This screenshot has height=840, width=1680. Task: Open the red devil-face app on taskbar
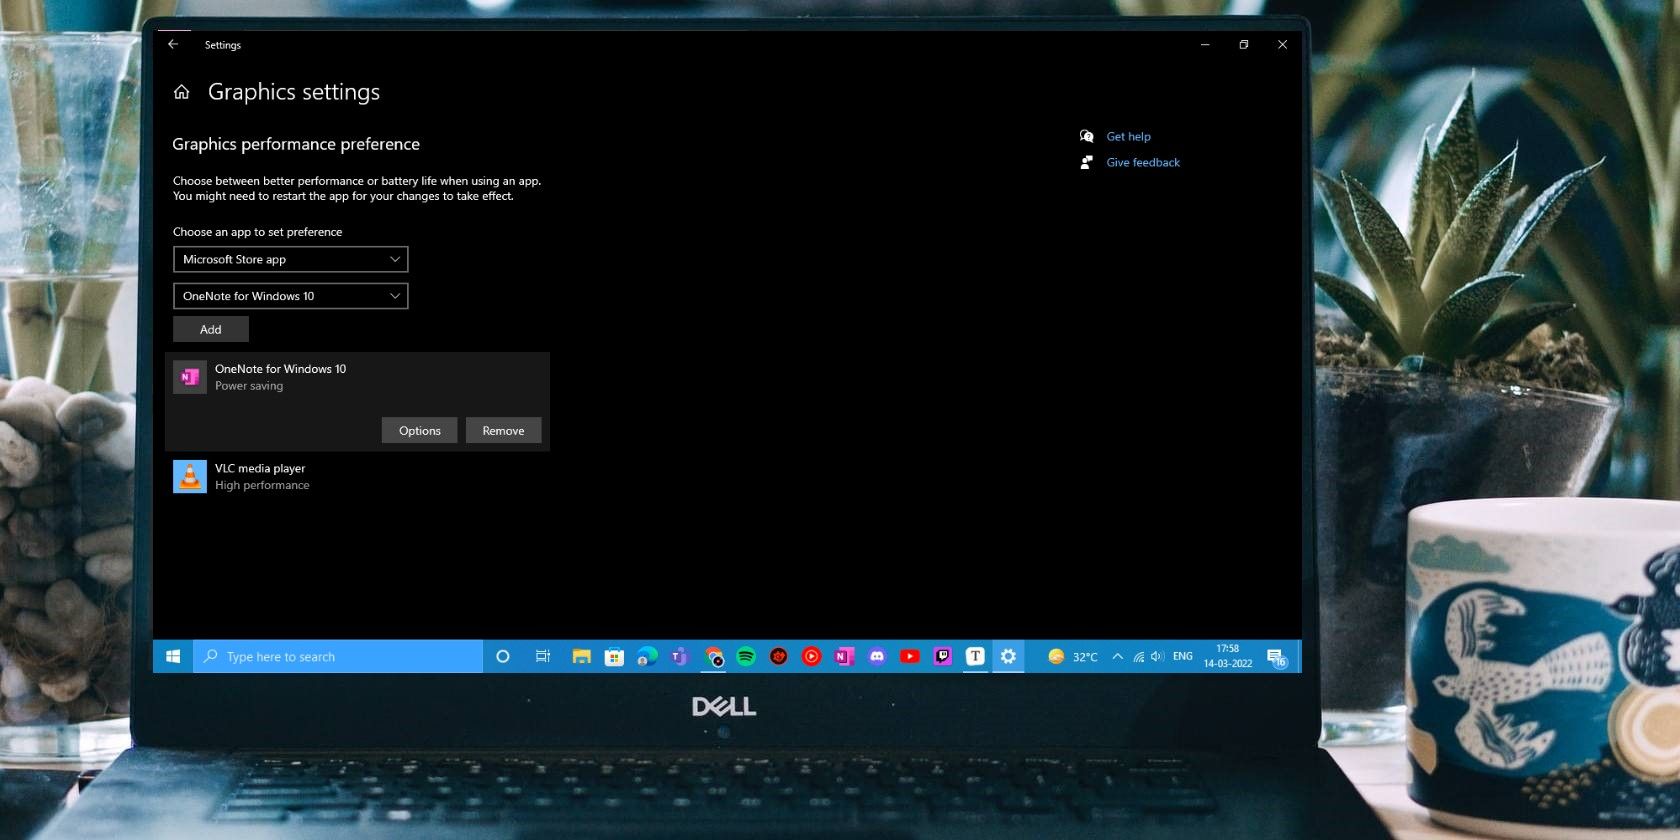pos(778,656)
